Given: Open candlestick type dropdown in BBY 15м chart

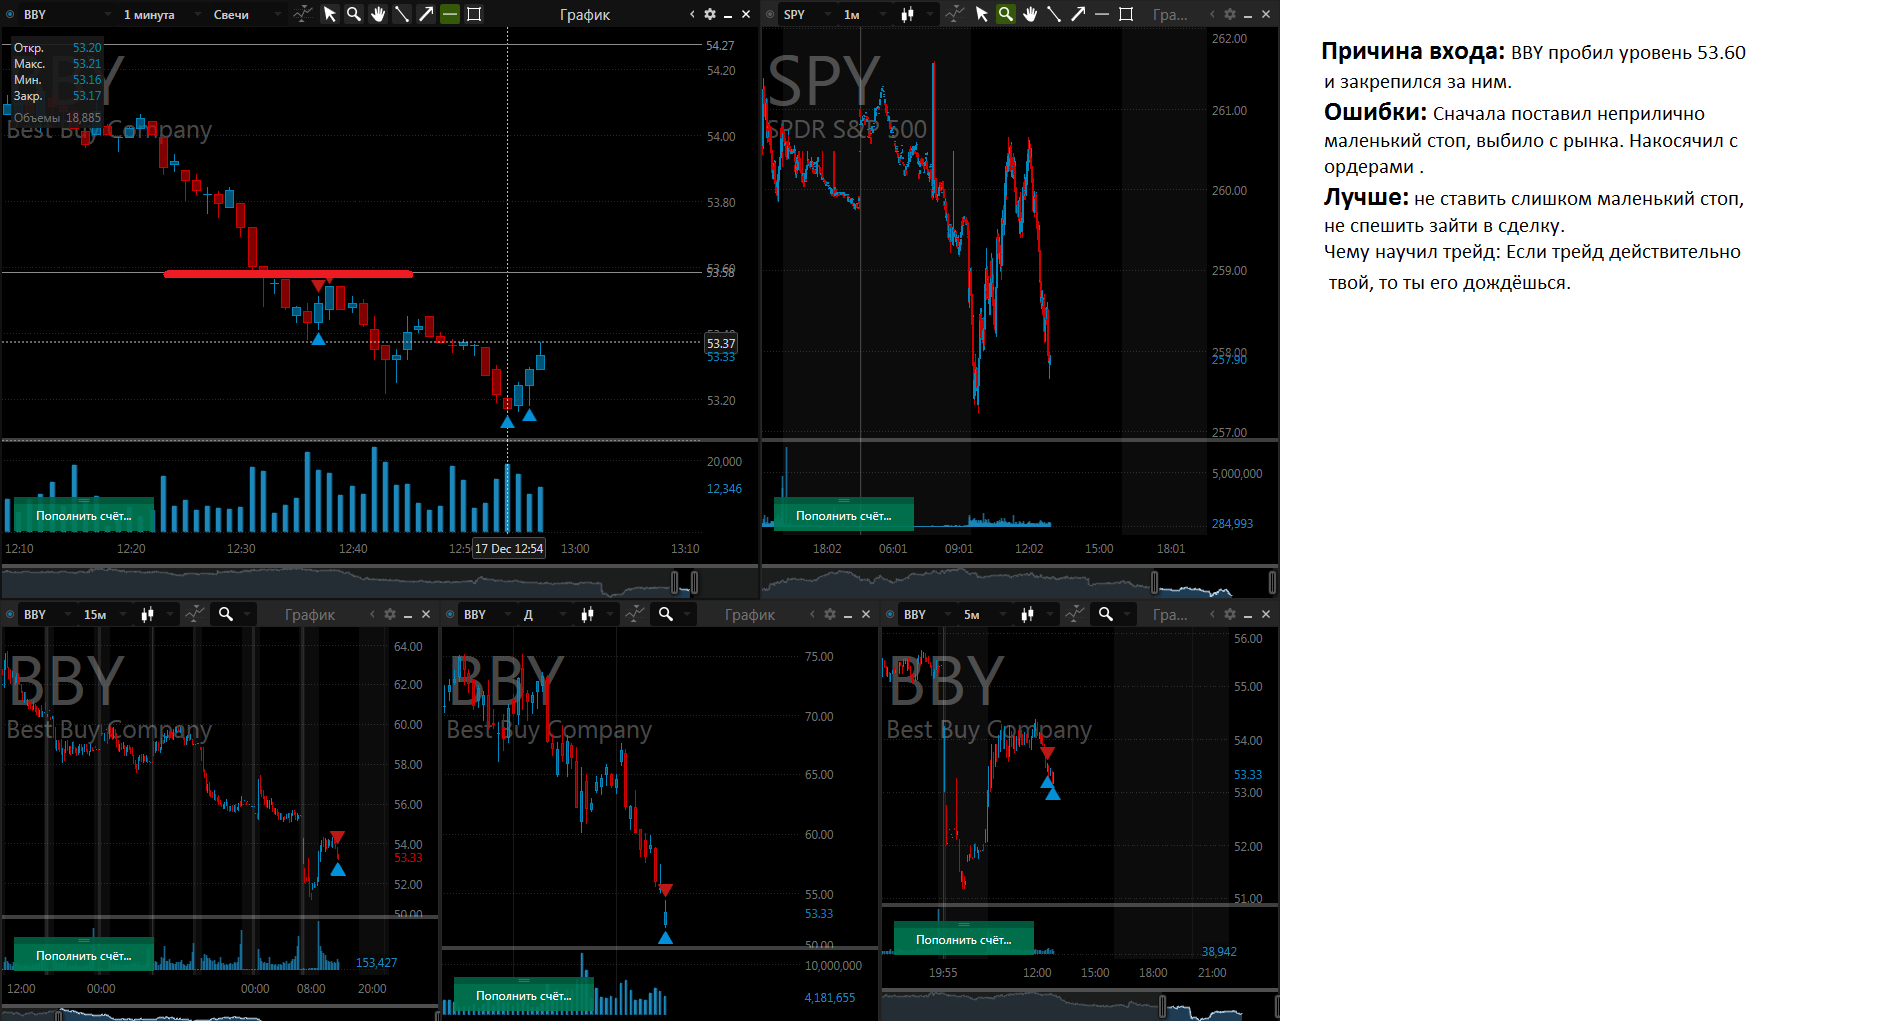Looking at the screenshot, I should [155, 614].
